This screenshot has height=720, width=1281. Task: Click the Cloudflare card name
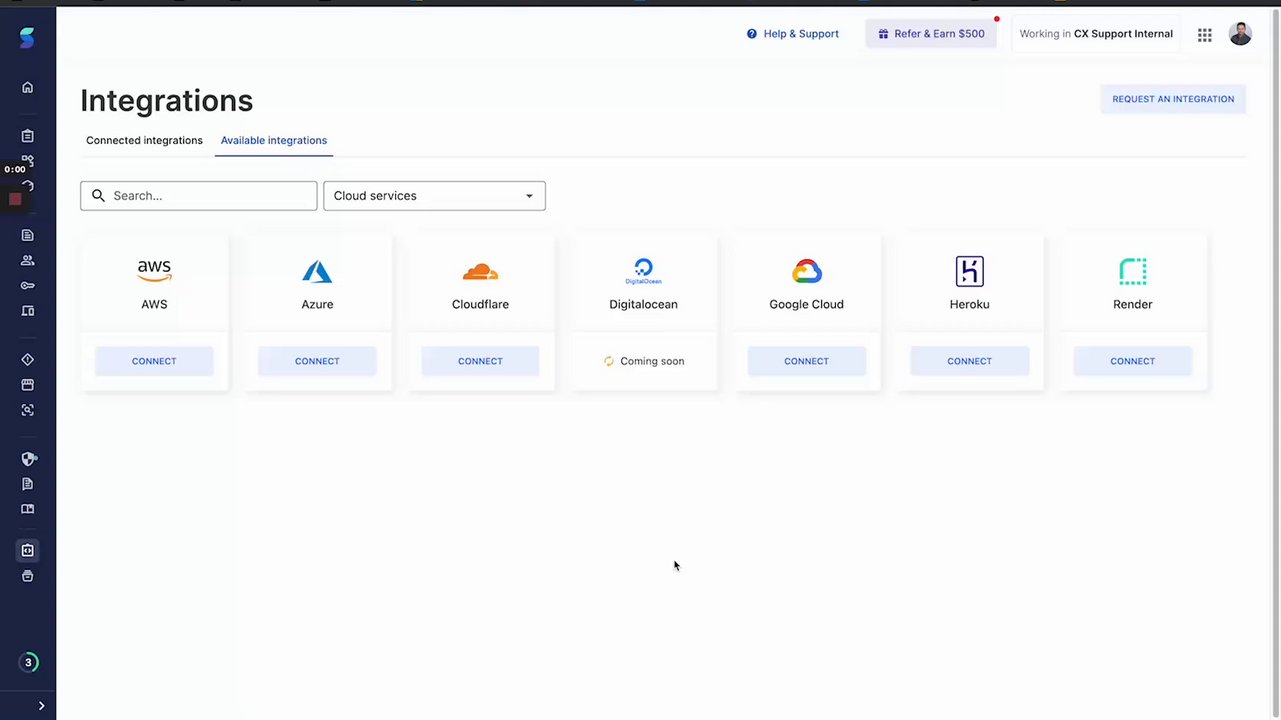(x=480, y=304)
